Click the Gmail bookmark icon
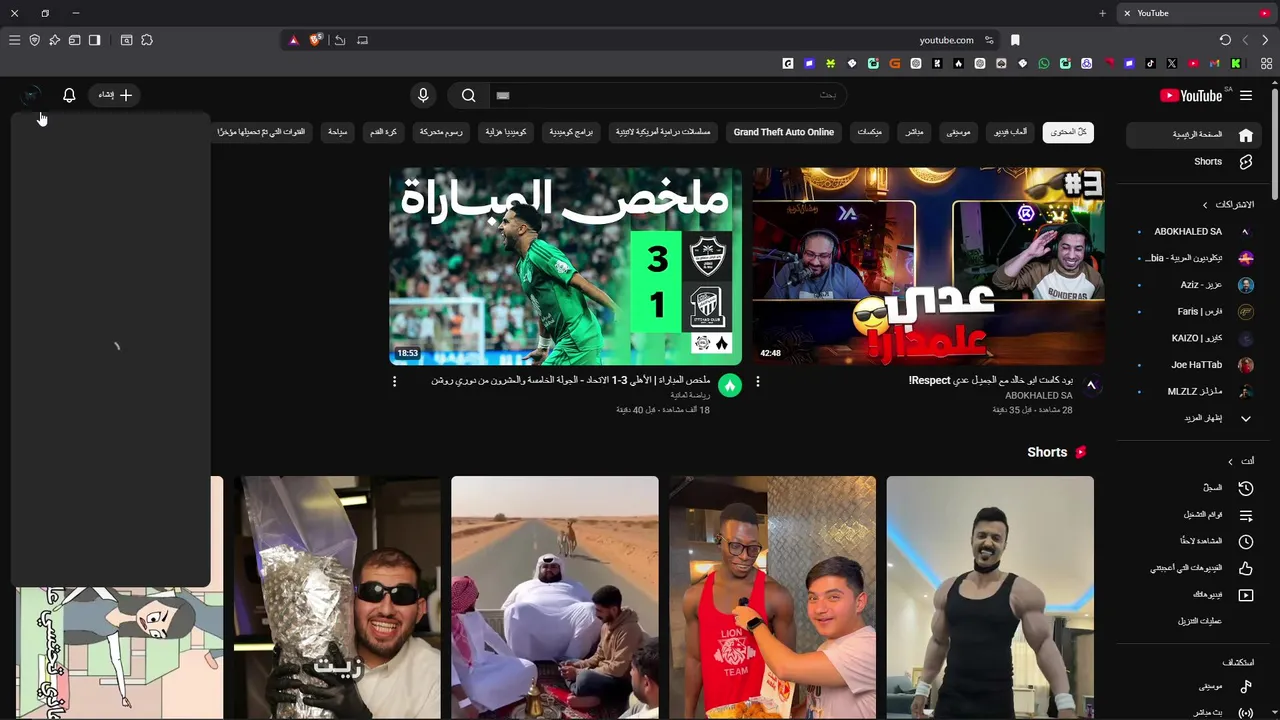The height and width of the screenshot is (720, 1280). 1215,63
